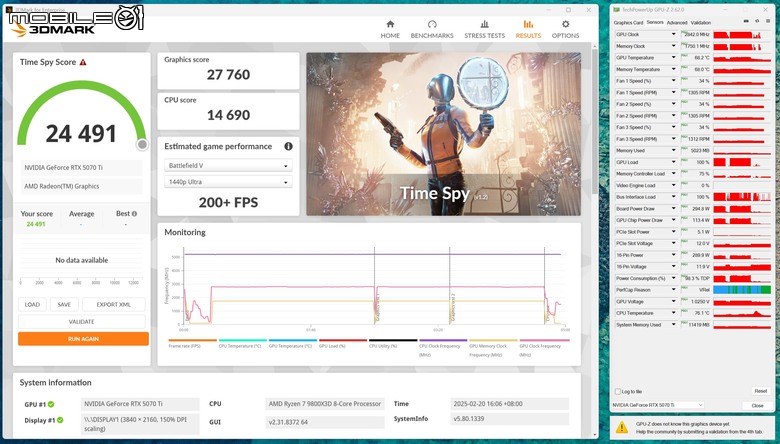Click the orange RUN AGAIN button
This screenshot has width=780, height=444.
click(x=83, y=339)
